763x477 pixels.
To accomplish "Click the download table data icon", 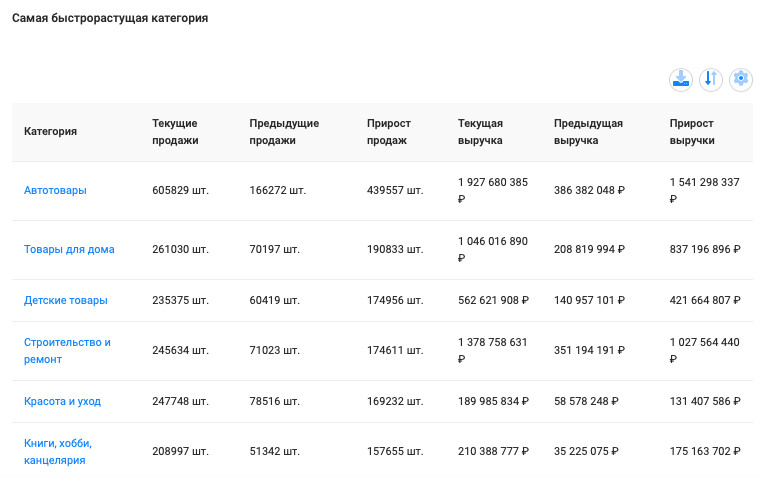I will pos(681,79).
